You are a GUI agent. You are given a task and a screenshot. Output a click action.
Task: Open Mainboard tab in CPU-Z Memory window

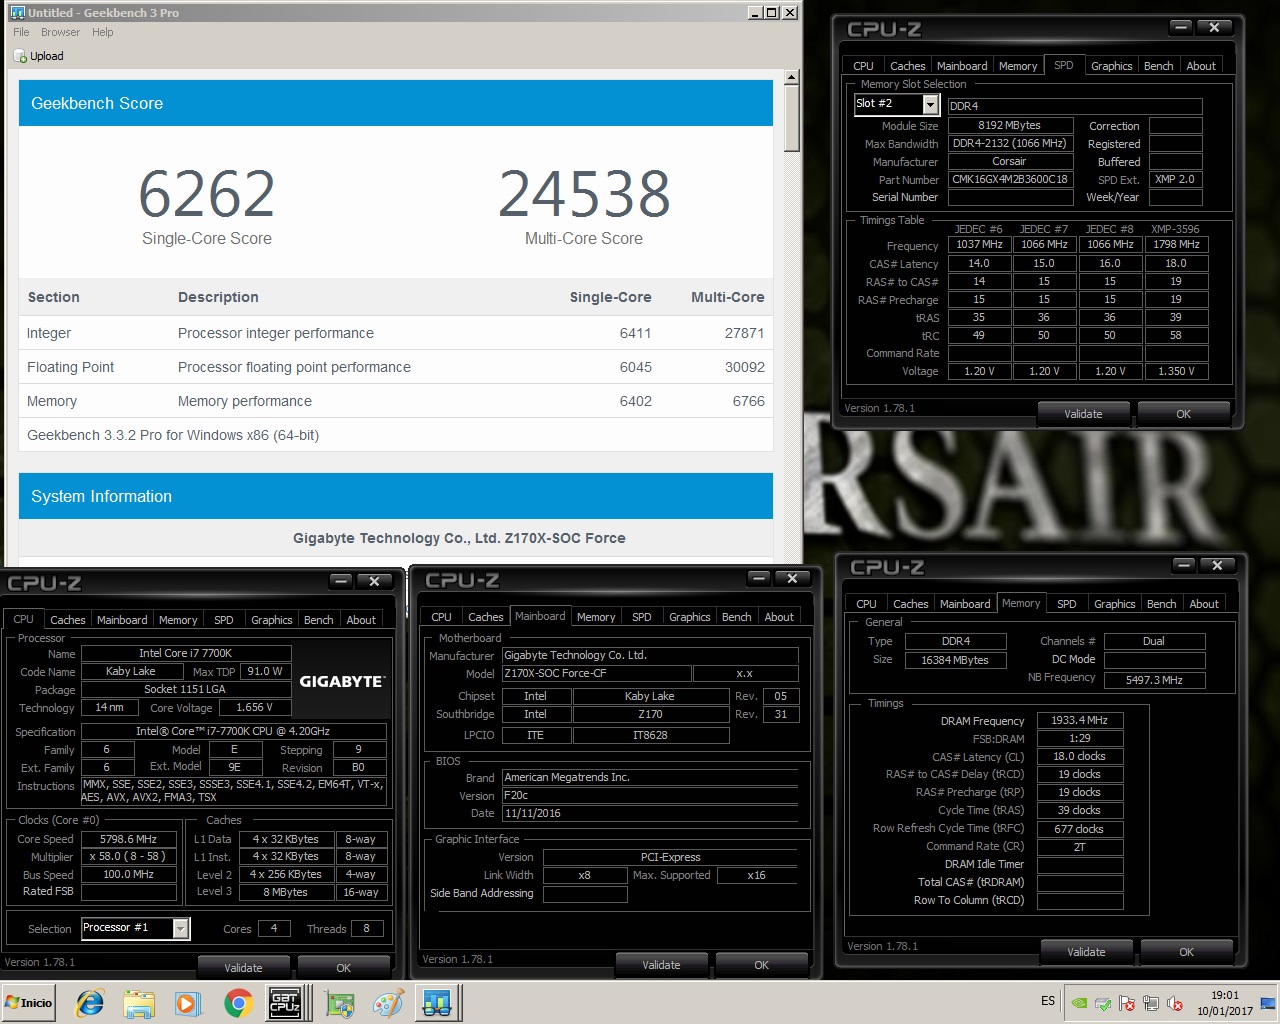[x=965, y=604]
